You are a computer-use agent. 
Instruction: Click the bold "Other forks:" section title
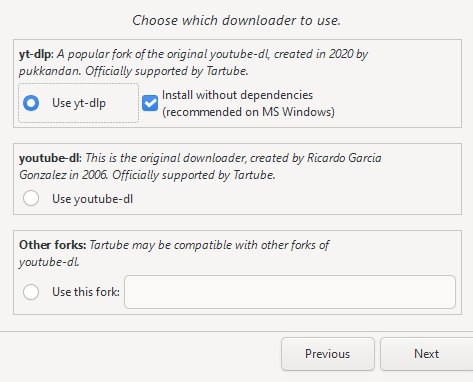tap(53, 245)
